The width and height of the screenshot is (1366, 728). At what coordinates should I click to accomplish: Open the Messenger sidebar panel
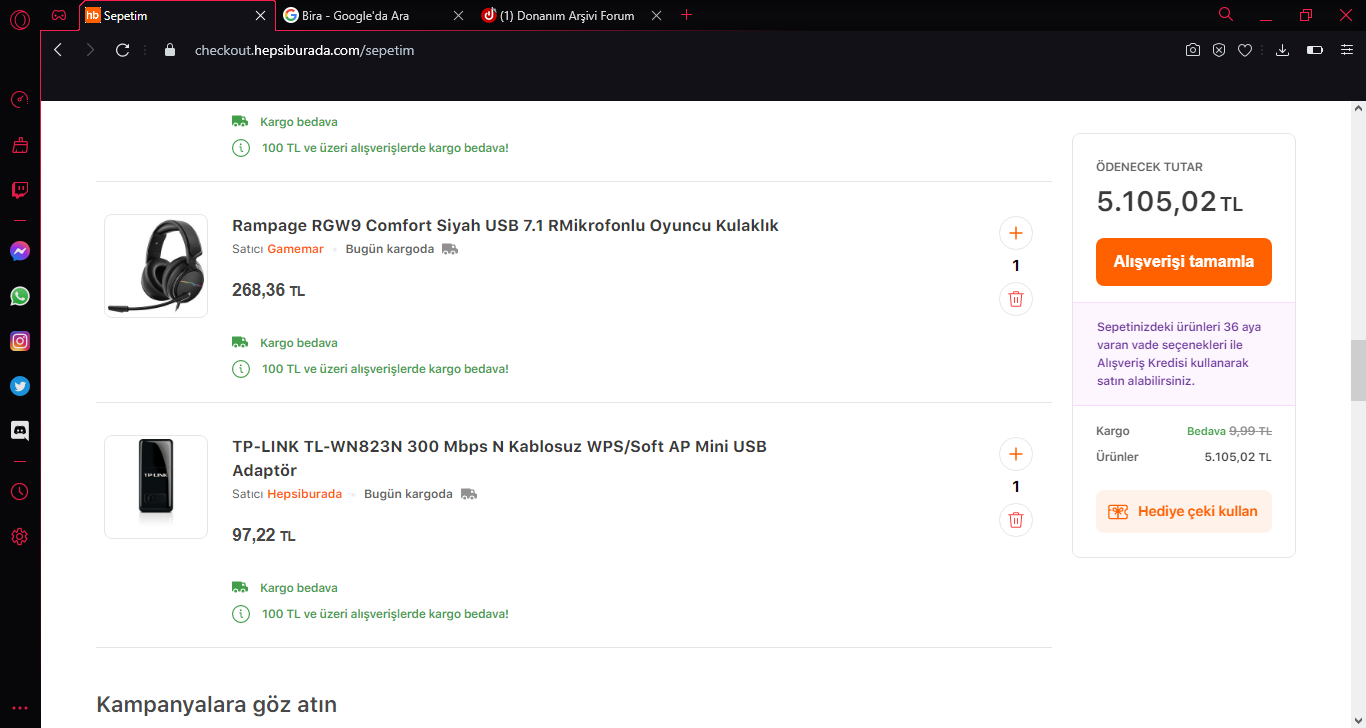(19, 252)
